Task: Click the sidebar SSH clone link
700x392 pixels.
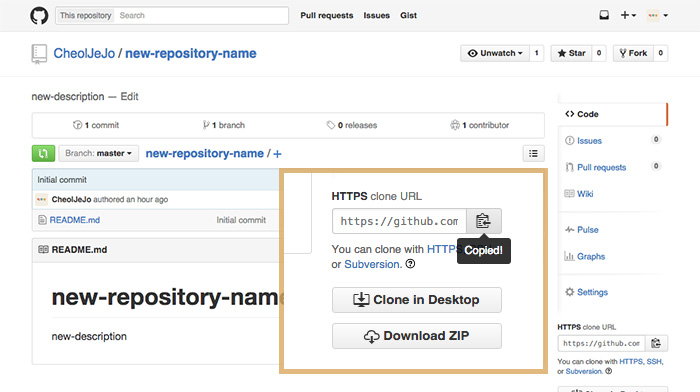Action: [x=654, y=362]
